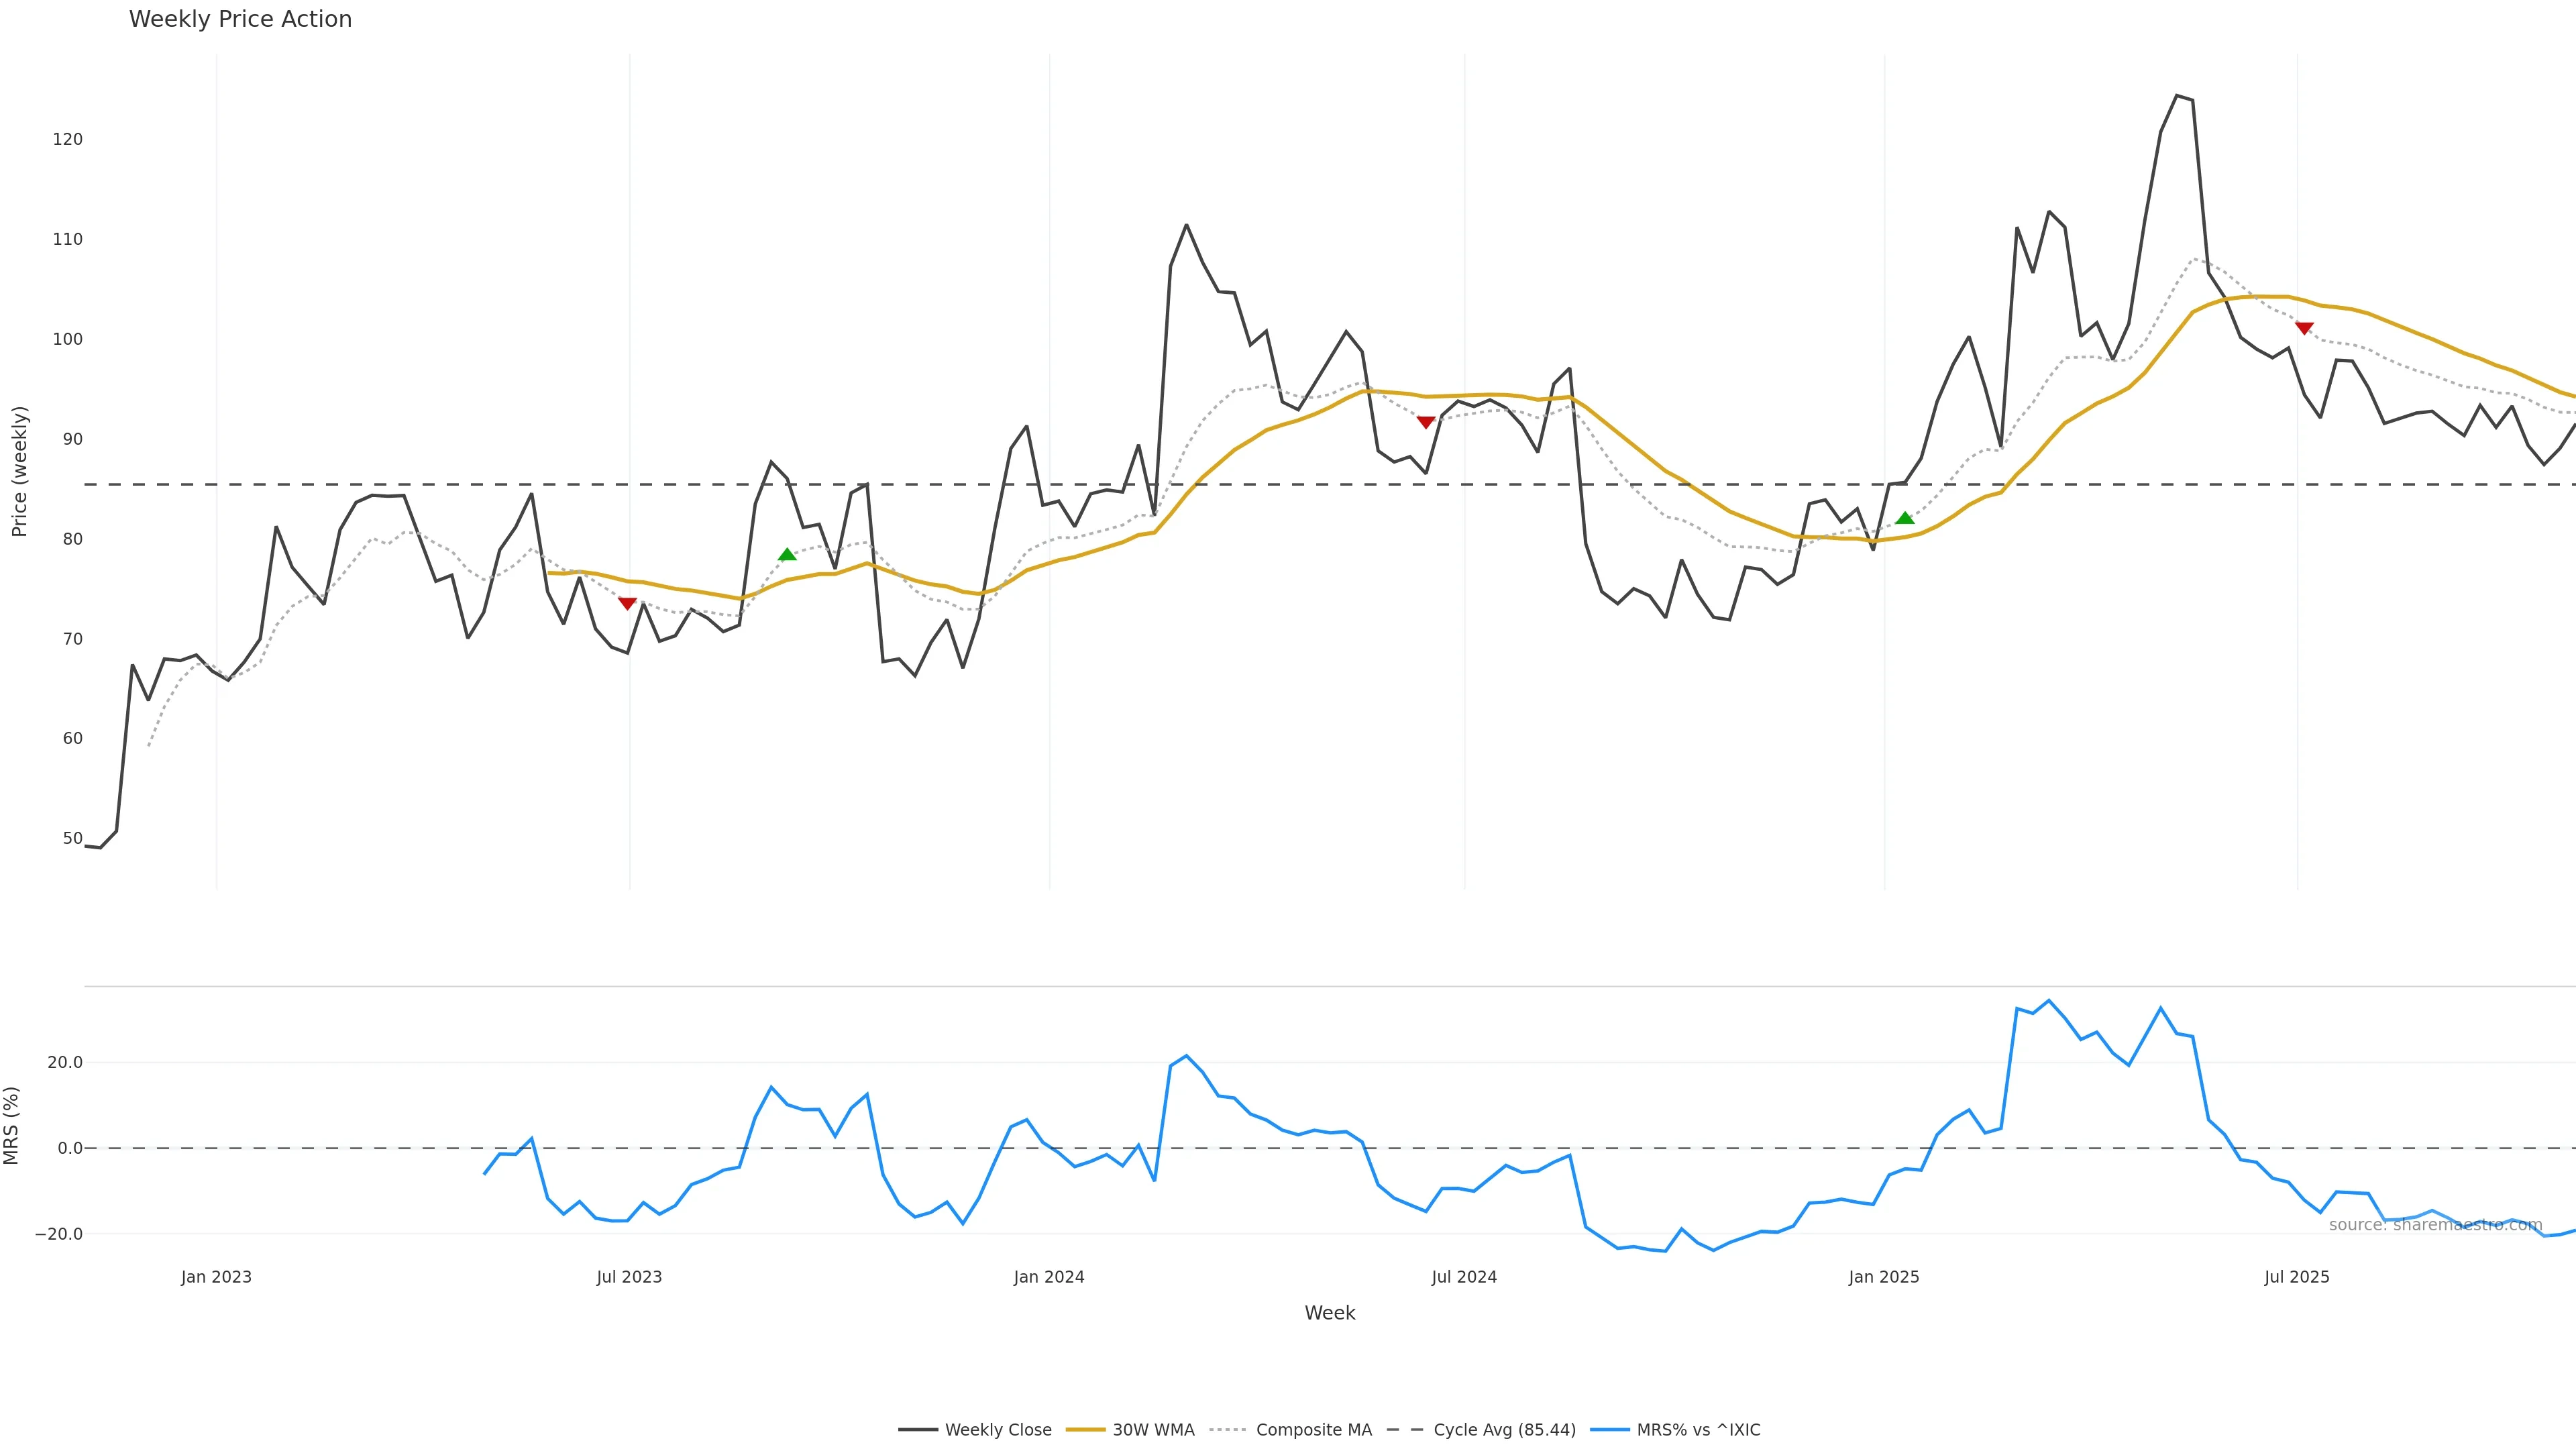Viewport: 2576px width, 1449px height.
Task: Click the Jan 2024 x-axis tick label
Action: 1048,1277
